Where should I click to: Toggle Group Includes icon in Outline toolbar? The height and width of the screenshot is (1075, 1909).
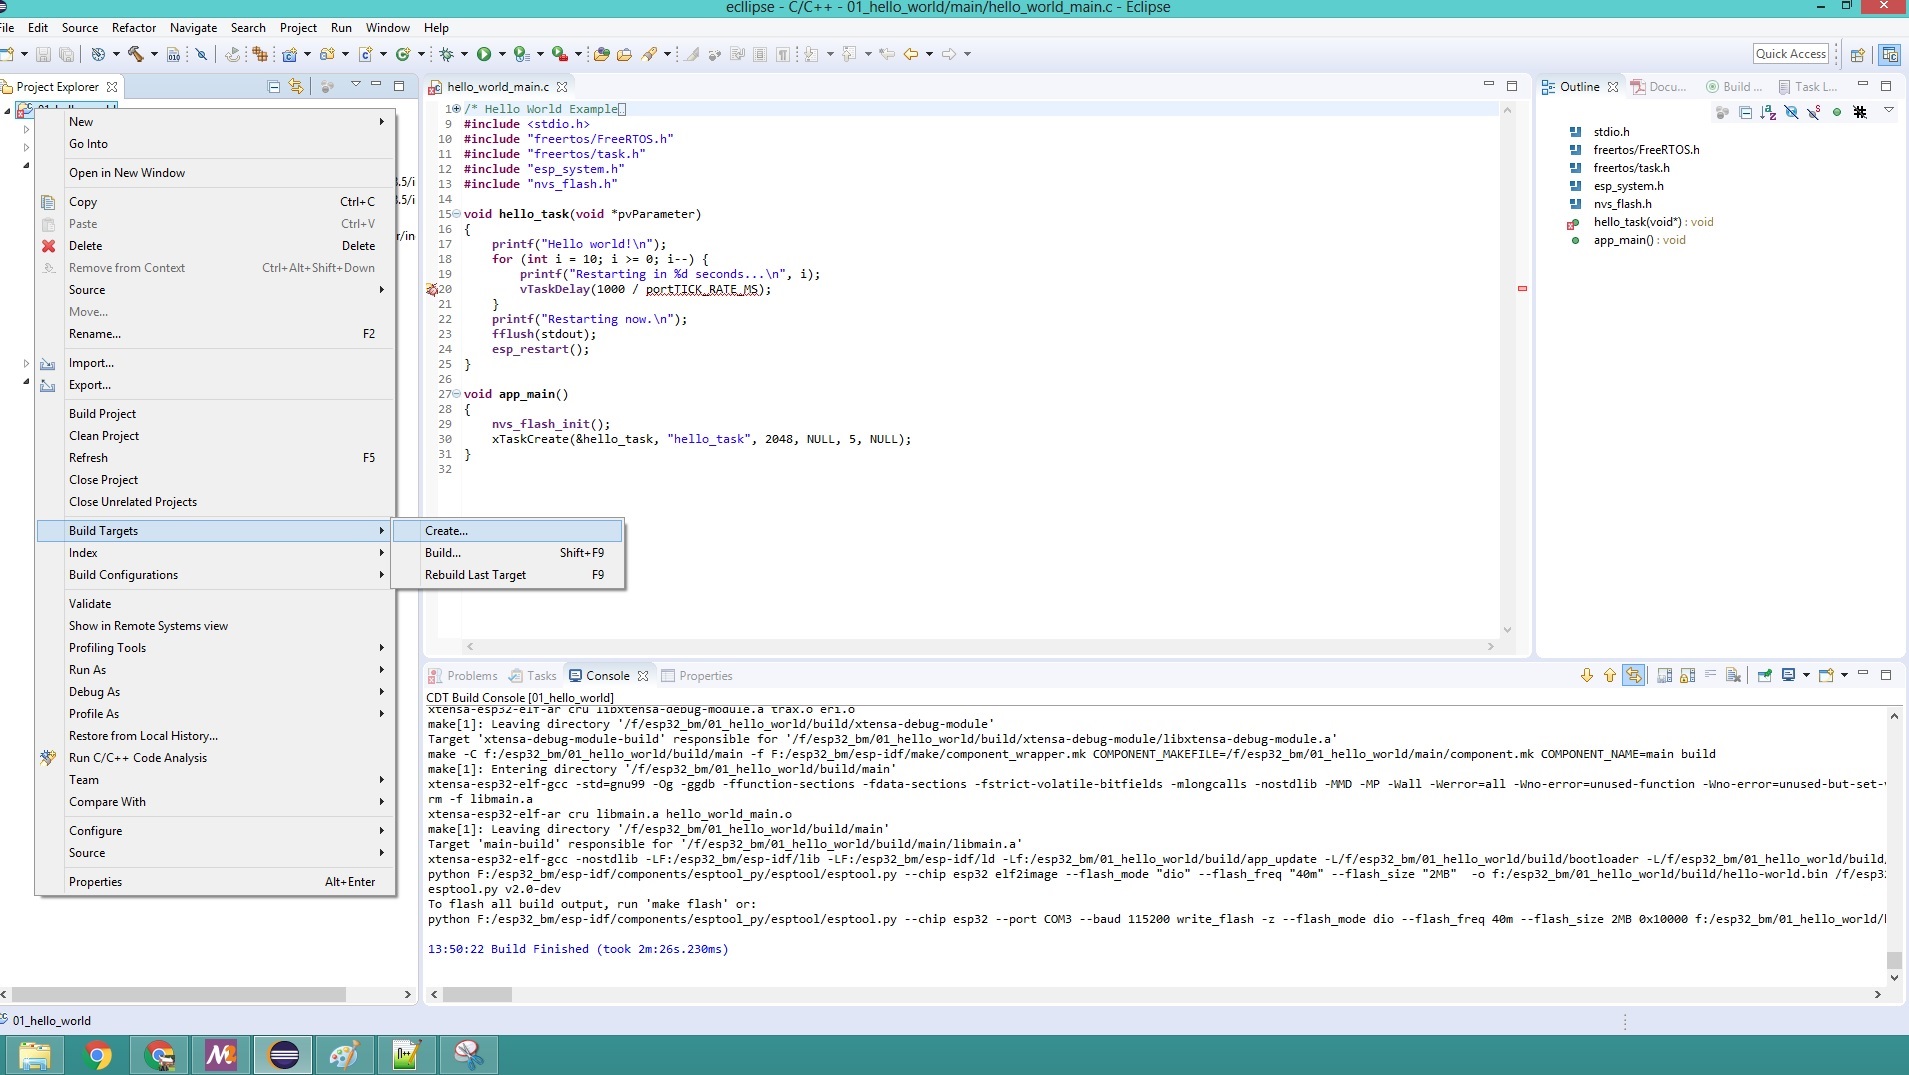pos(1860,112)
